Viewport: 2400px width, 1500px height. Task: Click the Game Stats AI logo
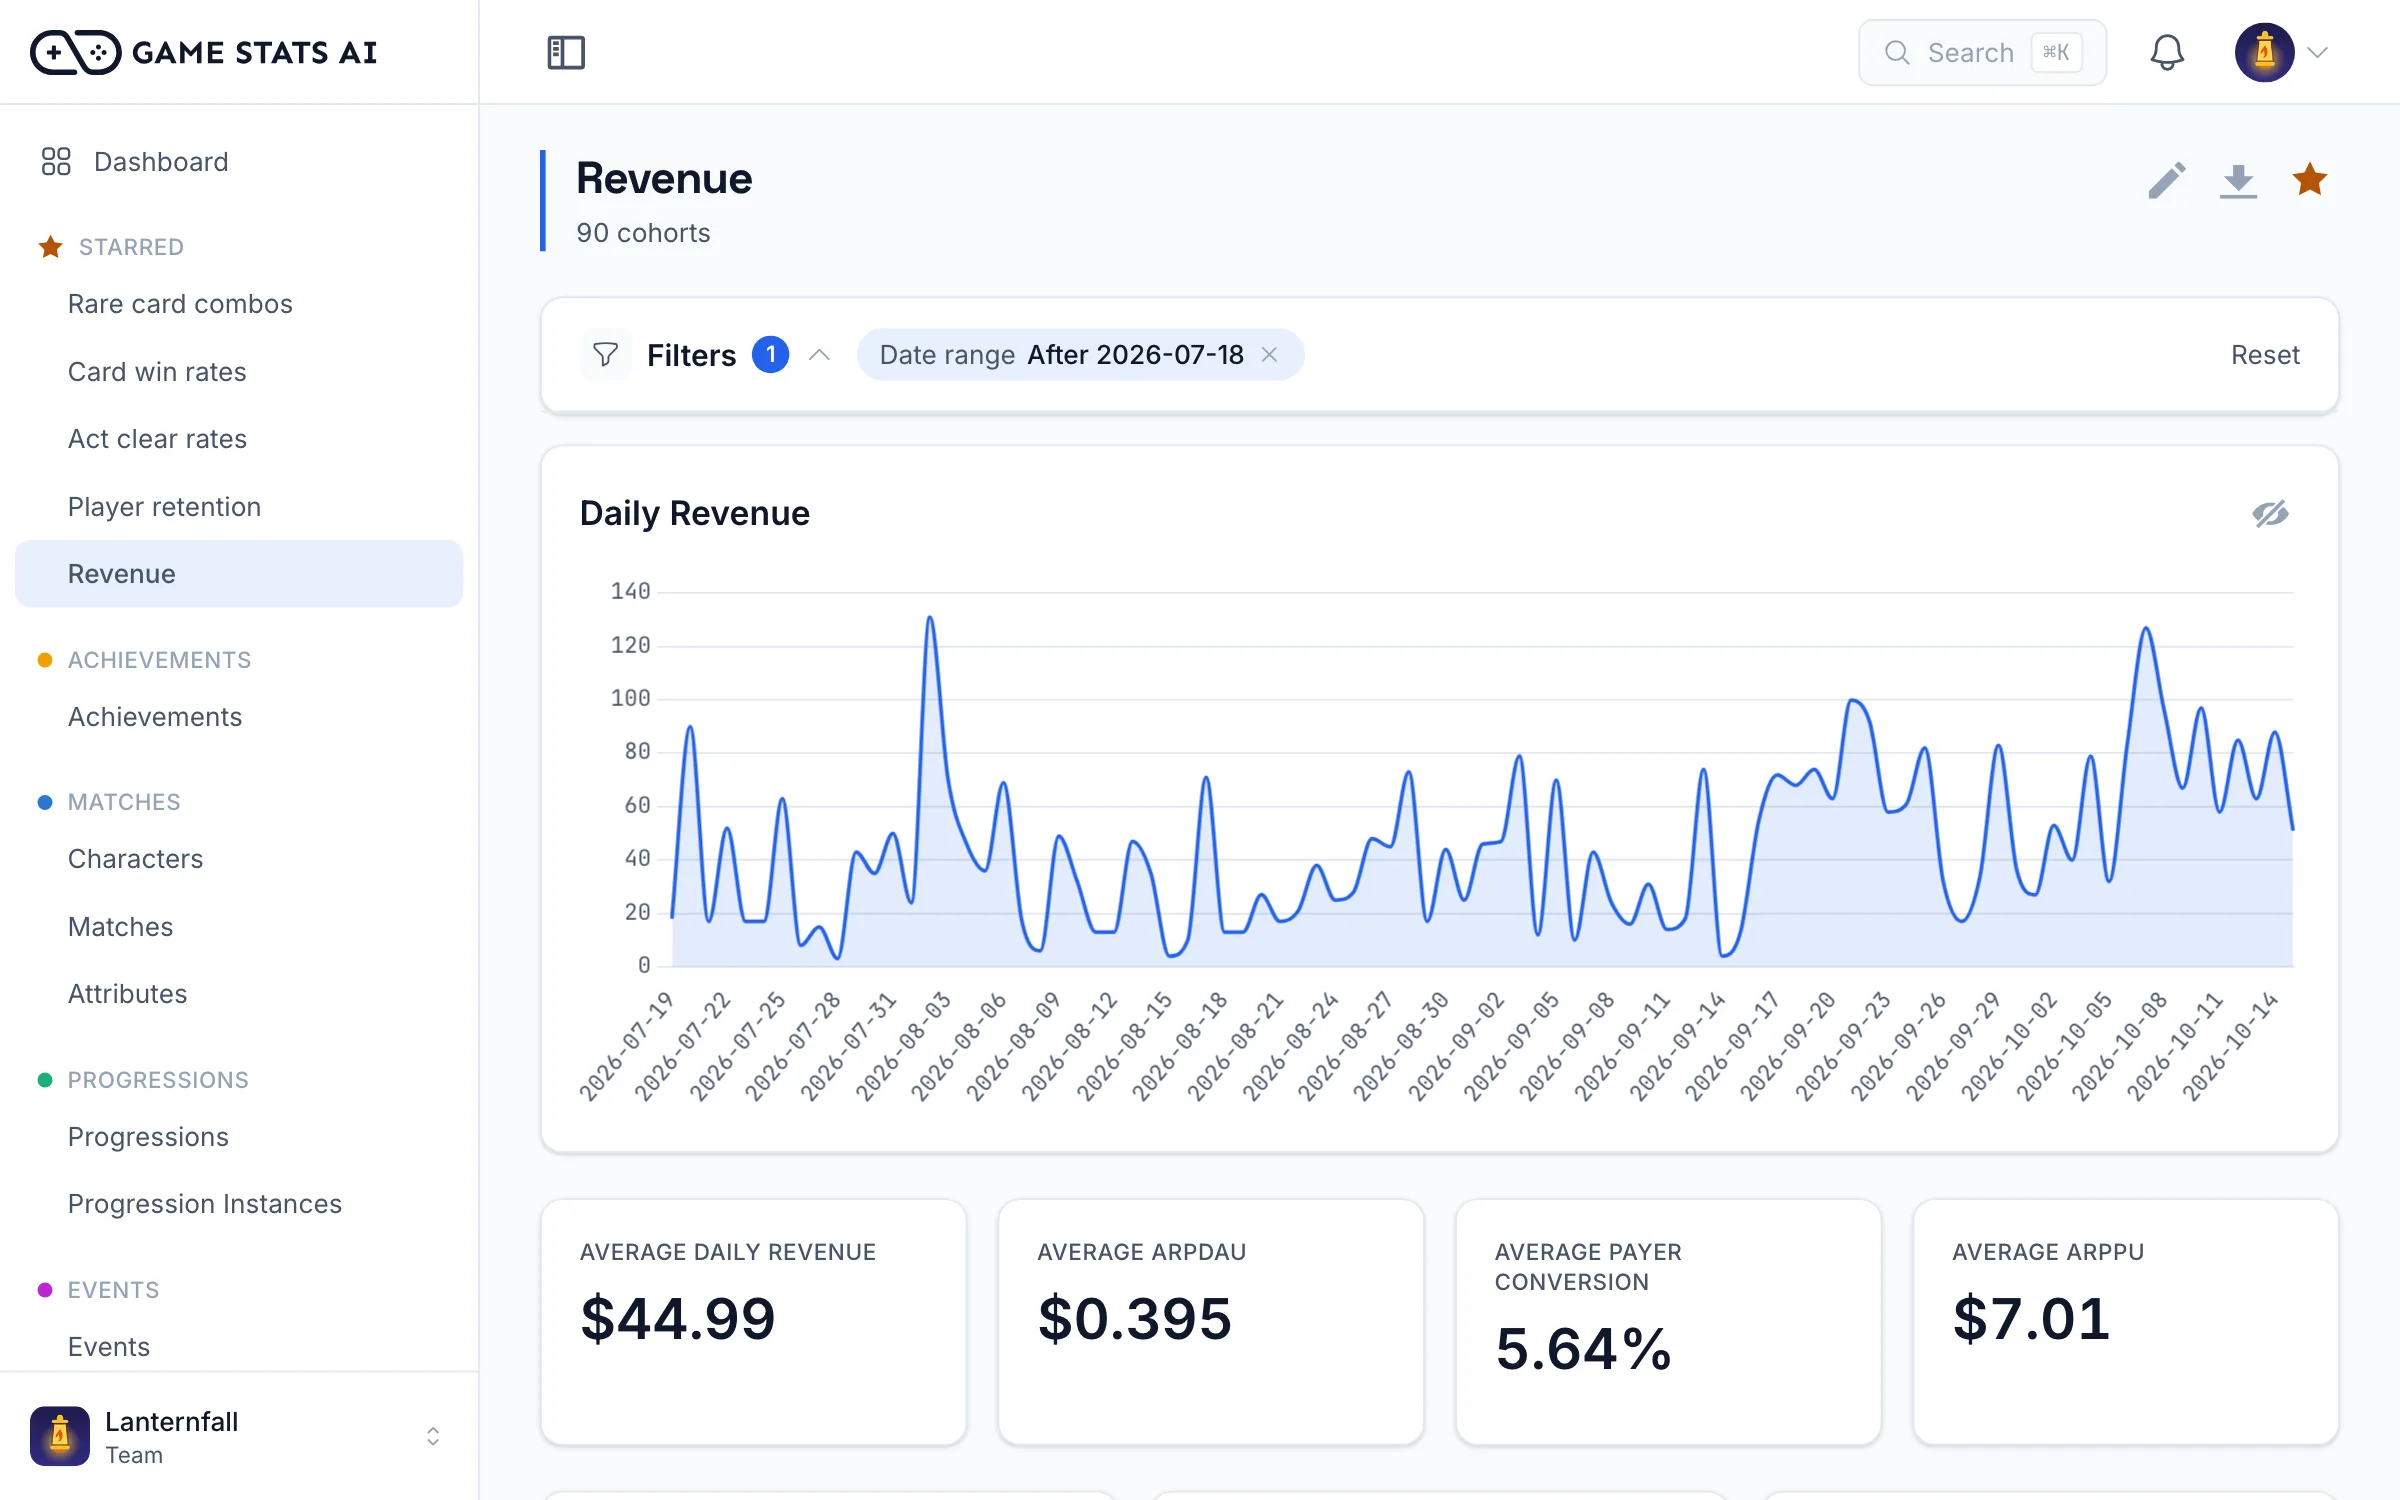pyautogui.click(x=204, y=52)
